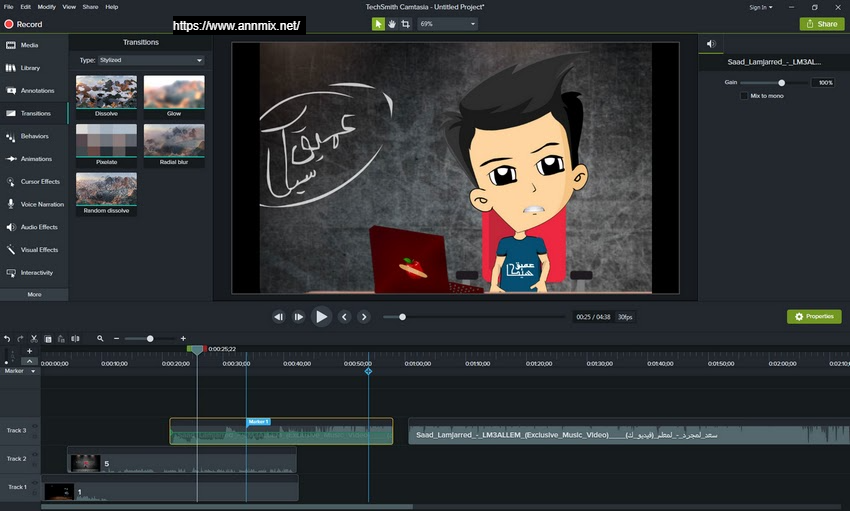Expand the Sign In dropdown
Viewport: 850px width, 511px height.
point(760,7)
